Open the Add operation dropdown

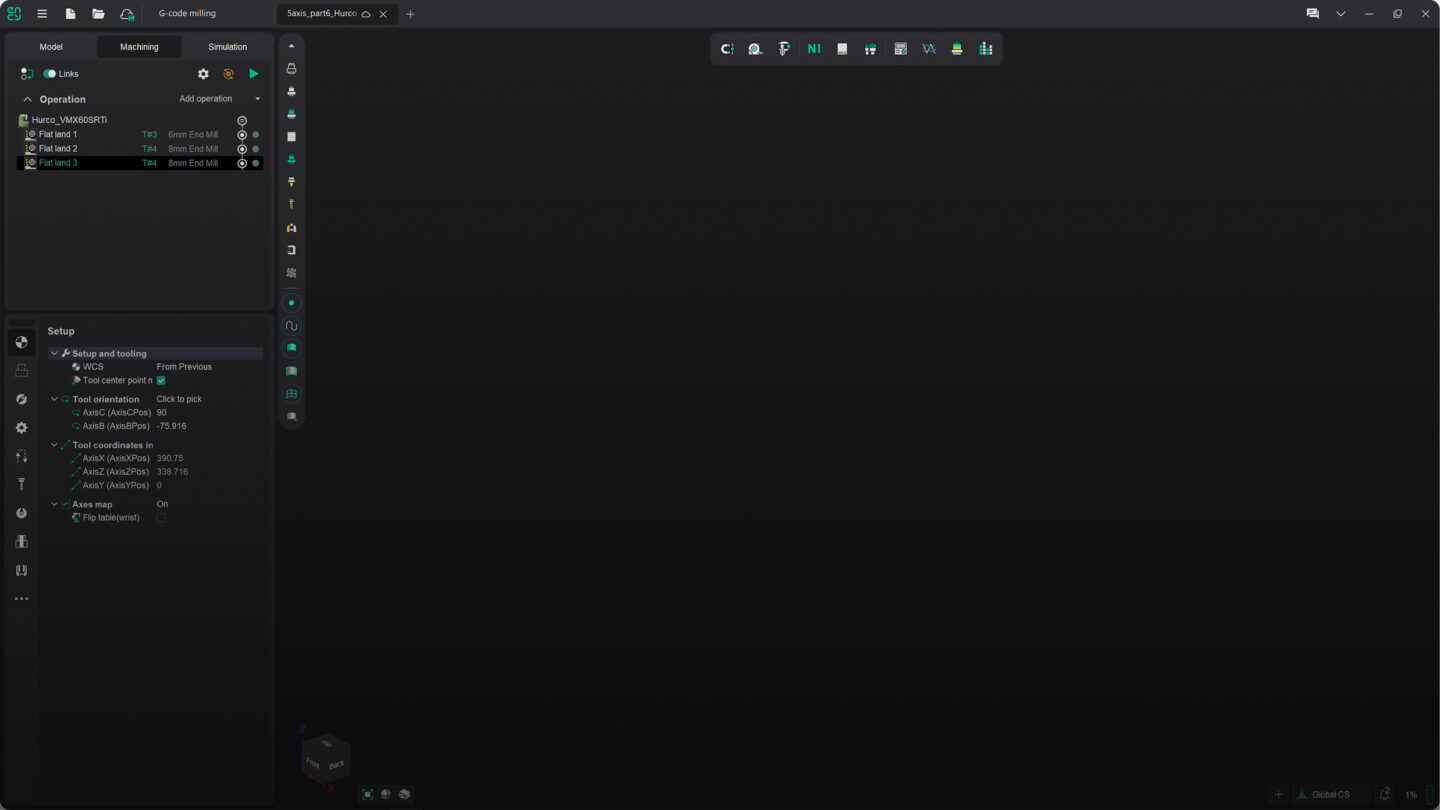point(219,99)
